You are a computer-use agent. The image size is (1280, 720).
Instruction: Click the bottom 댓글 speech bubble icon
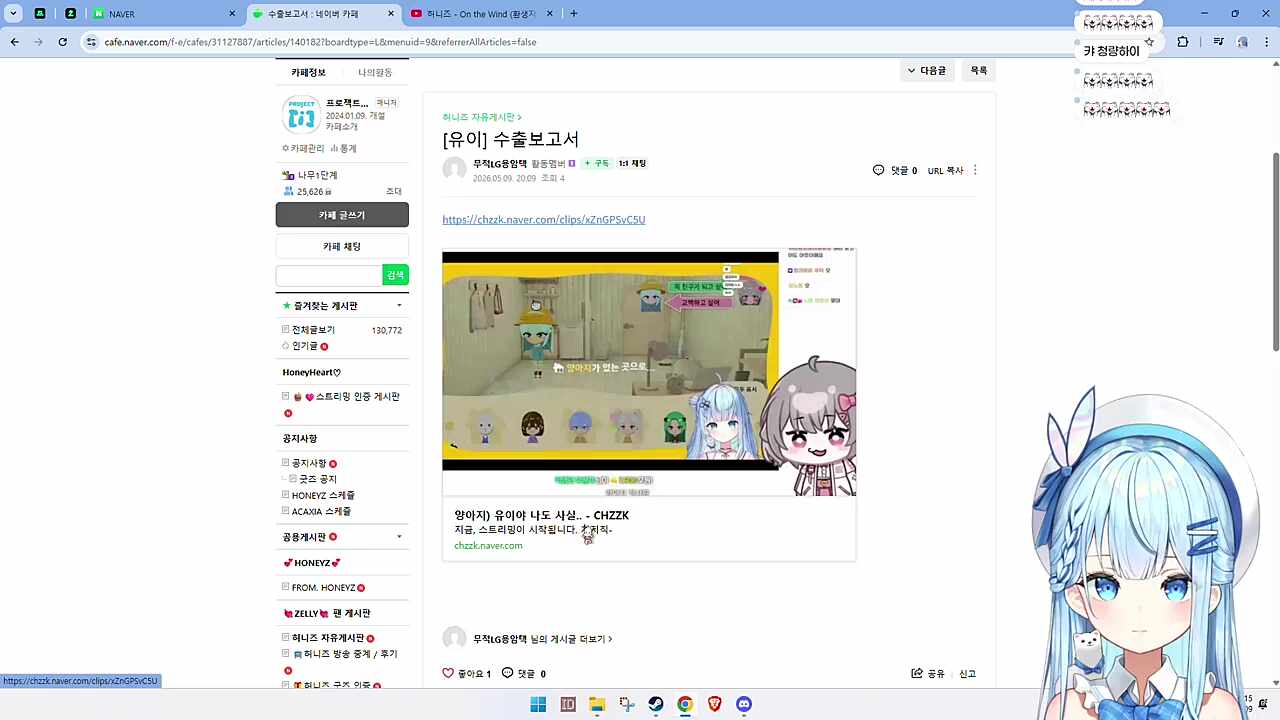pos(507,673)
